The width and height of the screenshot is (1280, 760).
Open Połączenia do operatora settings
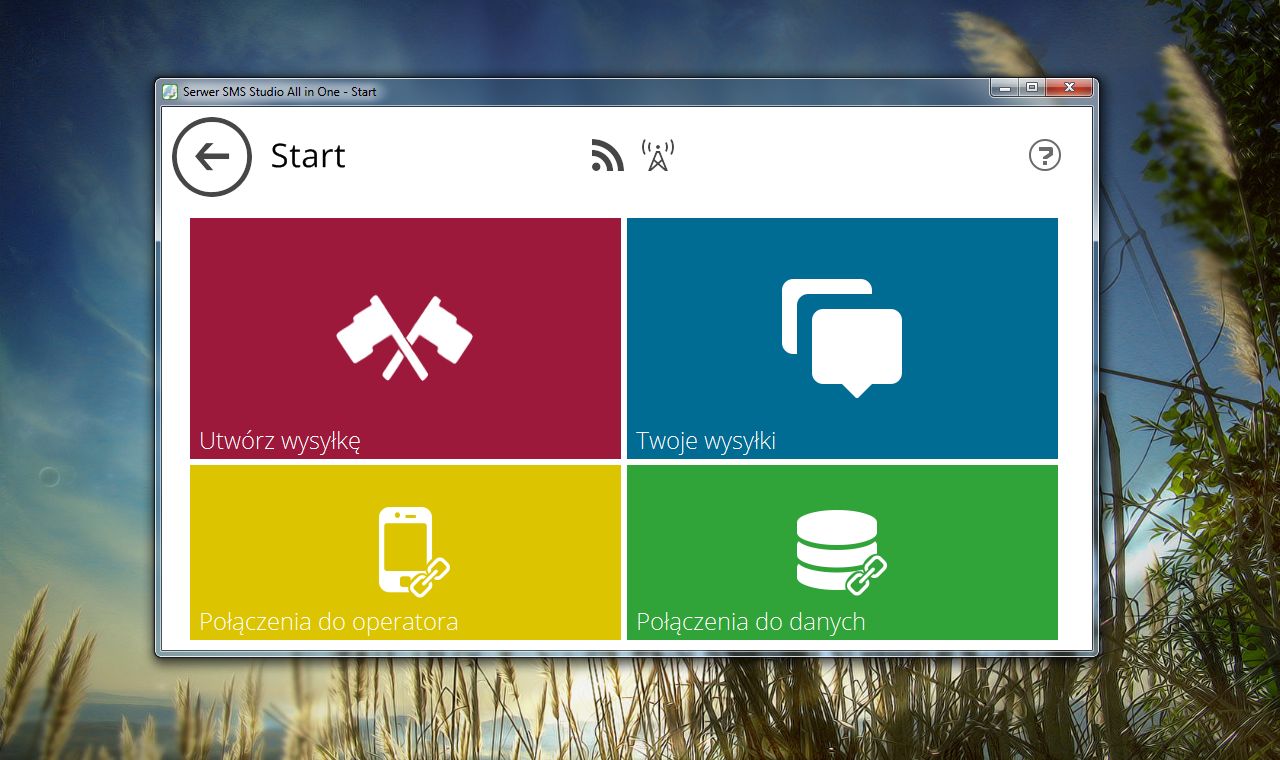404,551
